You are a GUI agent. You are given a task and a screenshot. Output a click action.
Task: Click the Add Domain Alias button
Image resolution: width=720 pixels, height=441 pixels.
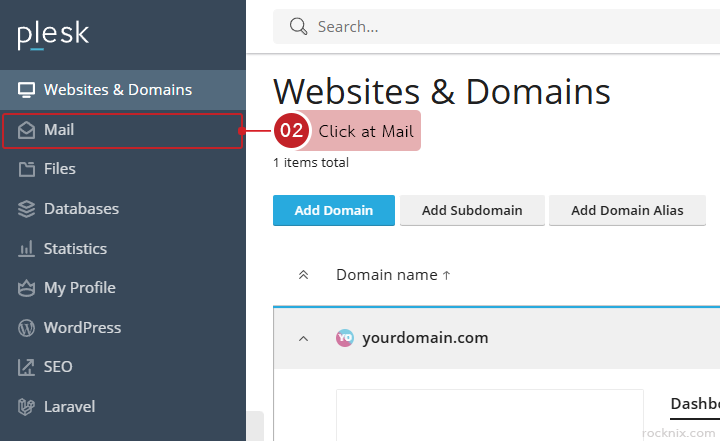click(627, 211)
